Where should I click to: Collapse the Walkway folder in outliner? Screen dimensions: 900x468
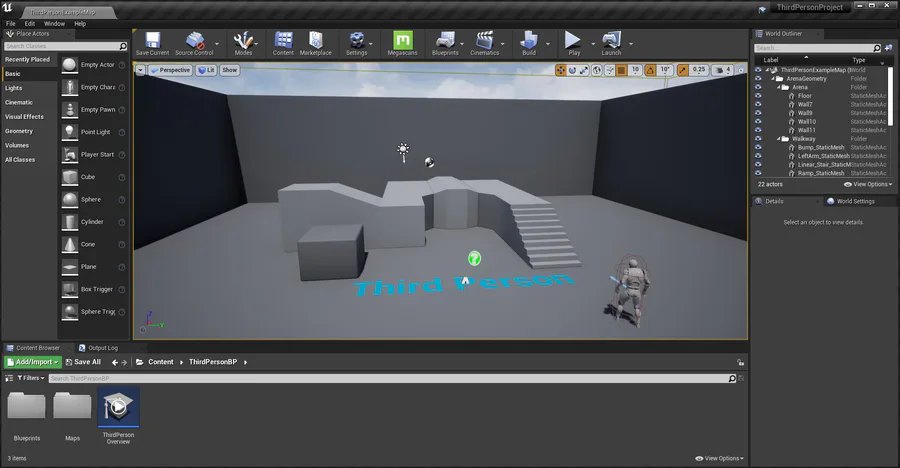pyautogui.click(x=779, y=139)
